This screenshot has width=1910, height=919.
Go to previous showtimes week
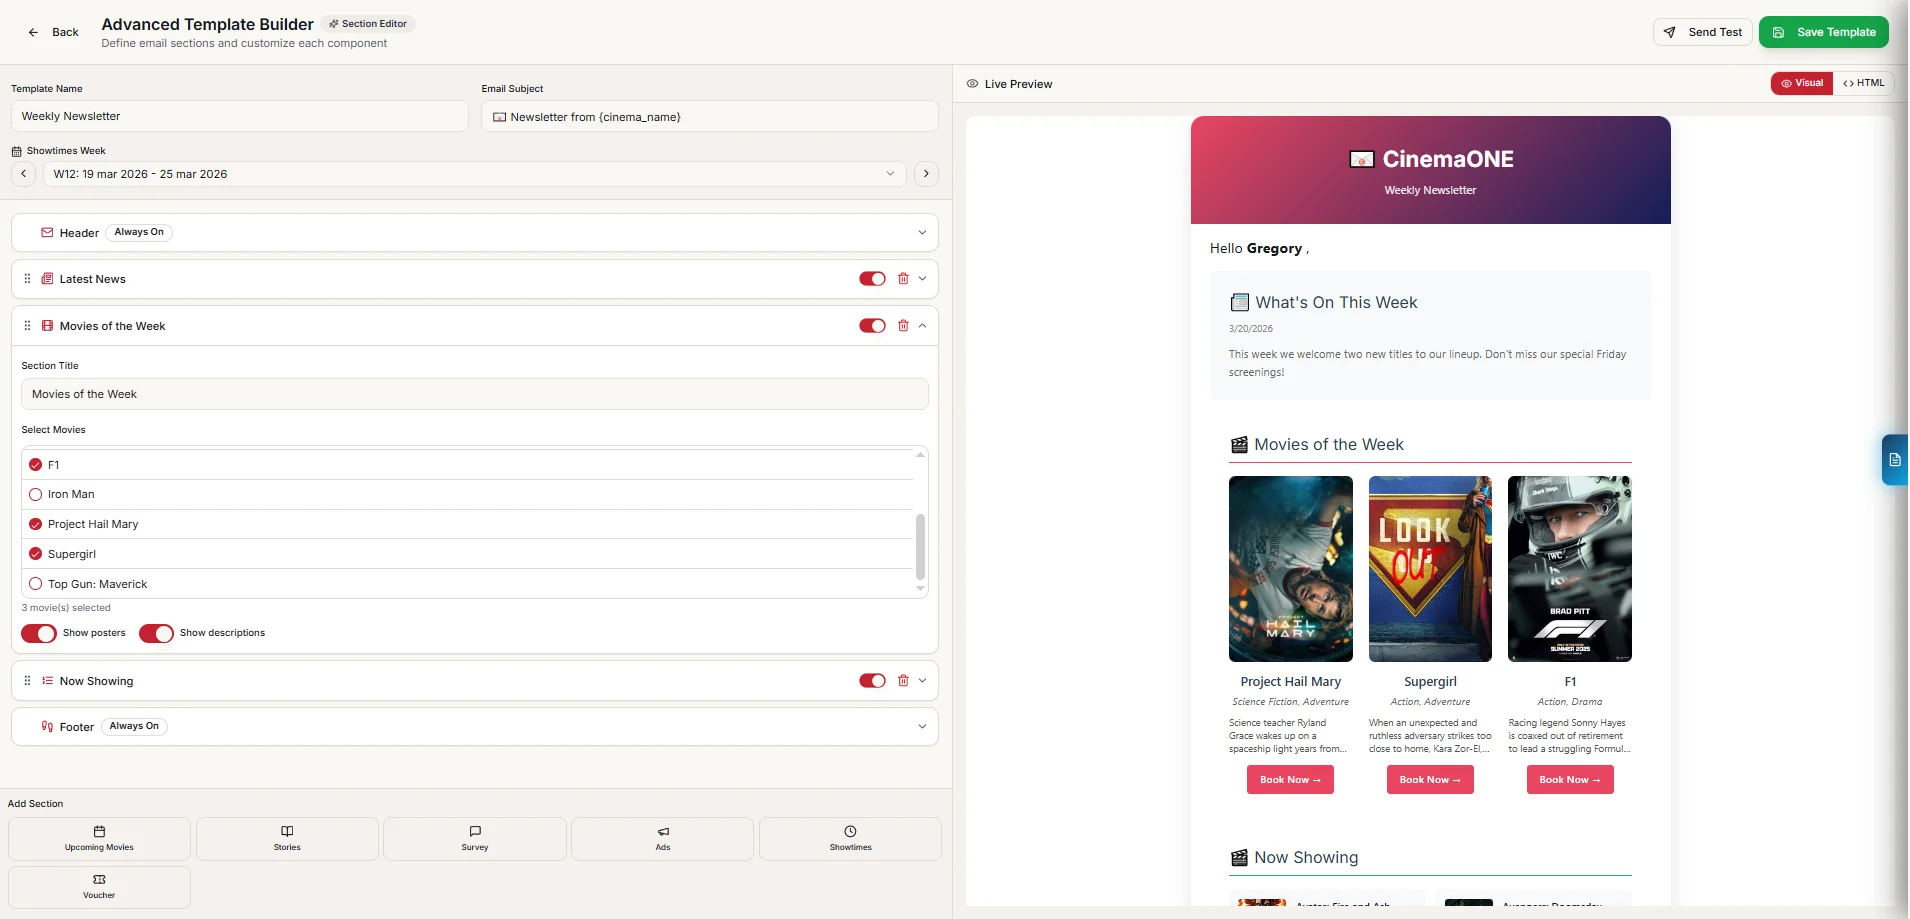click(x=24, y=174)
